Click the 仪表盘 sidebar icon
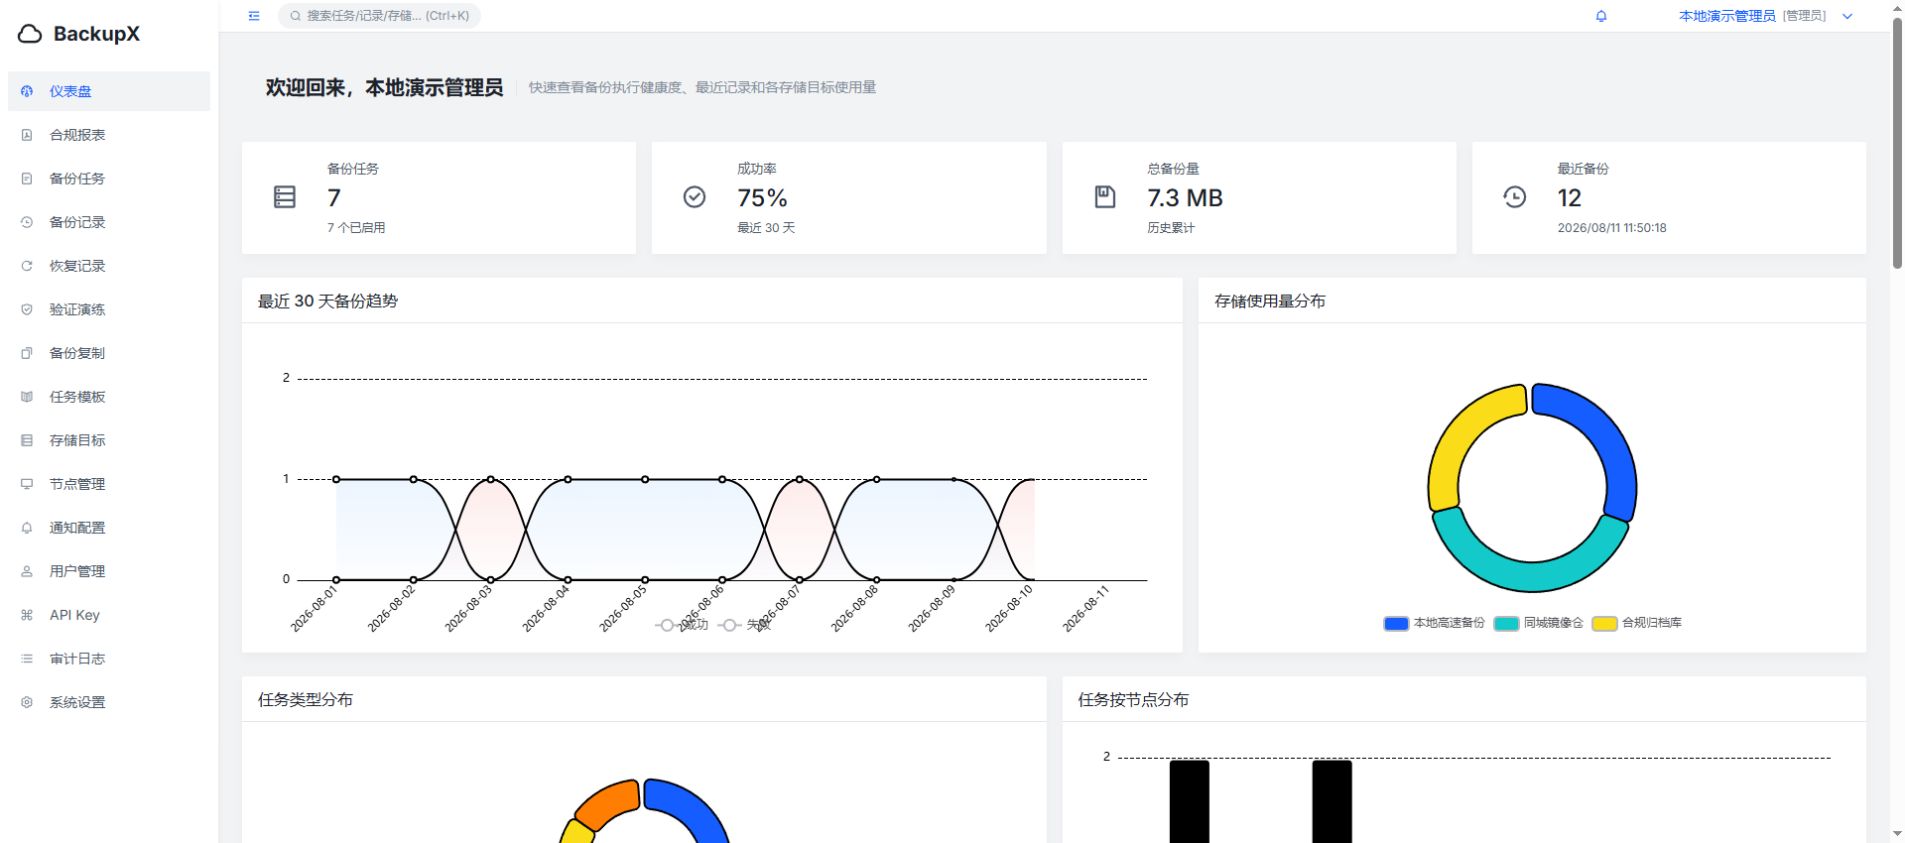The image size is (1905, 843). tap(27, 91)
